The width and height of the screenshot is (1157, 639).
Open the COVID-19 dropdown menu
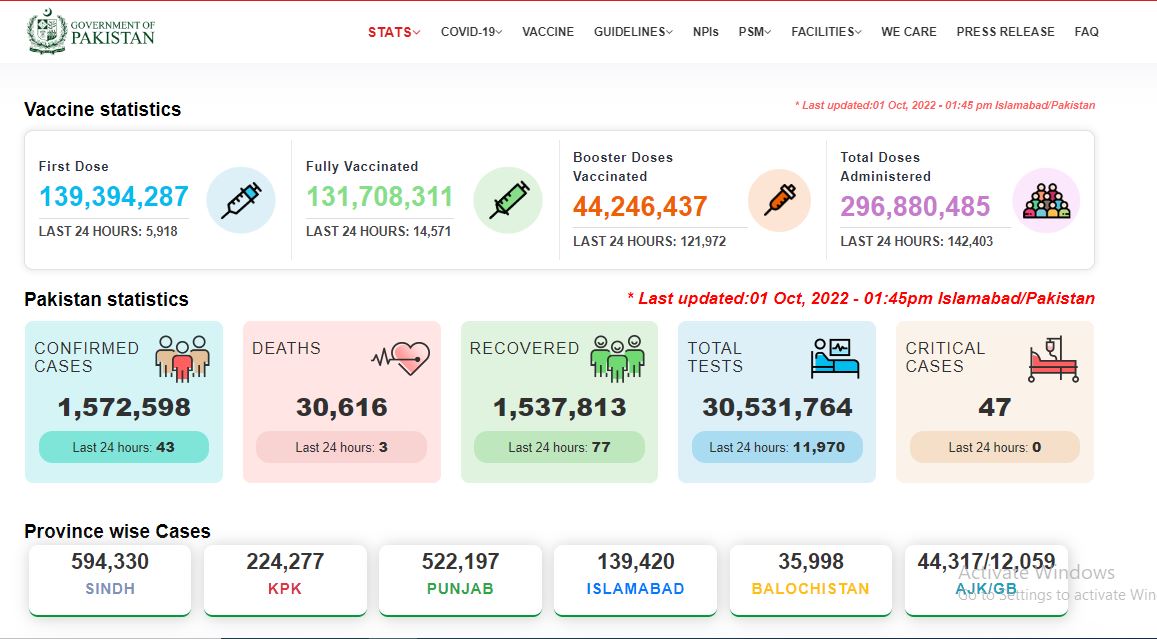pyautogui.click(x=472, y=32)
